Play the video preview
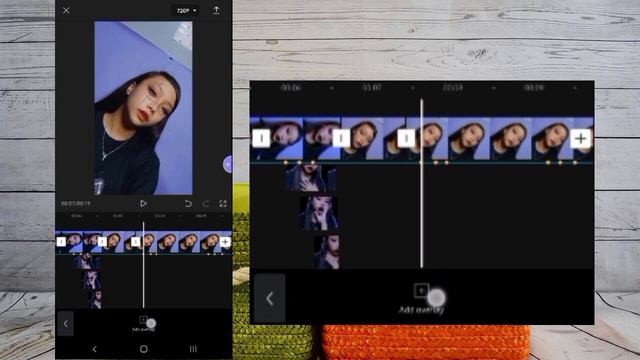This screenshot has height=360, width=640. 143,203
